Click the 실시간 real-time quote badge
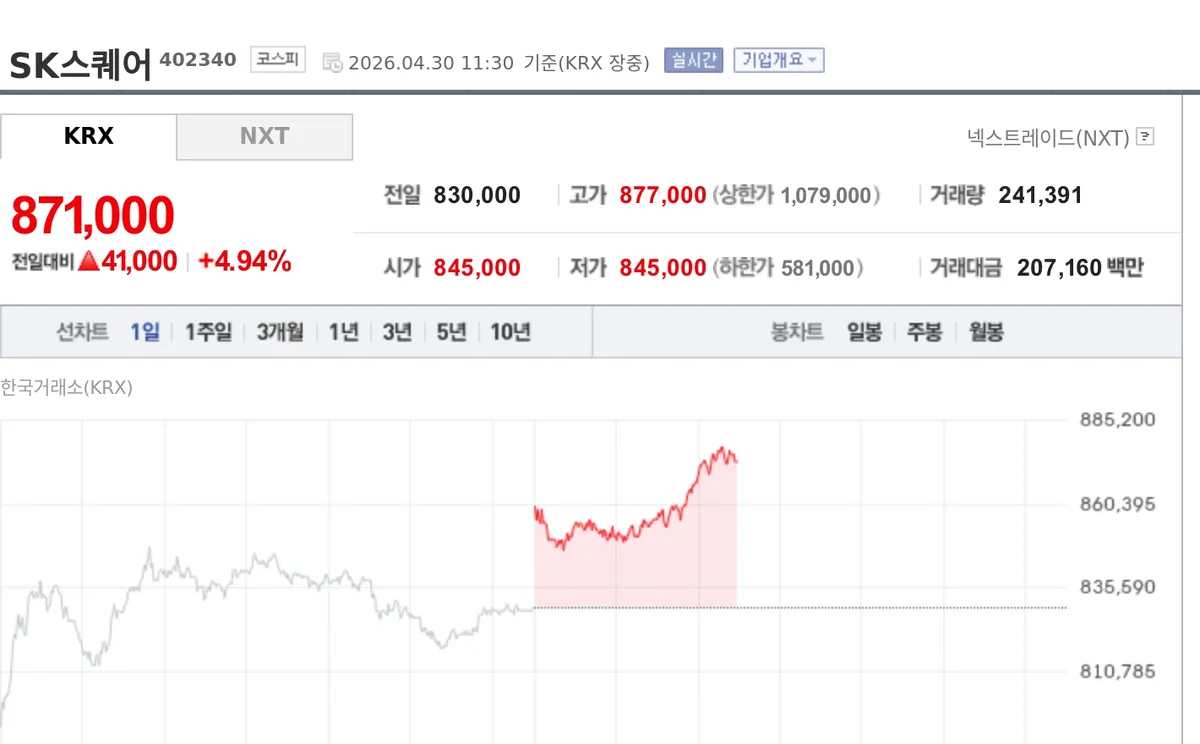The width and height of the screenshot is (1200, 744). (692, 60)
